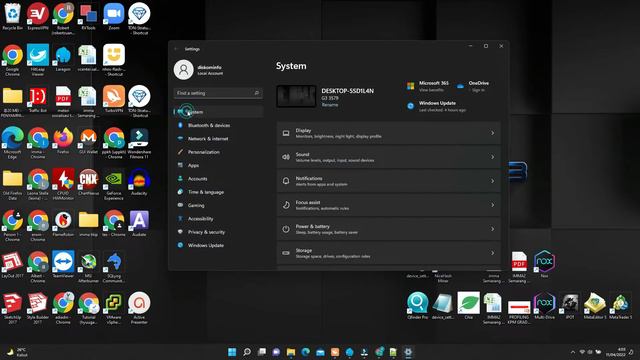This screenshot has height=360, width=640.
Task: Select the Zoom desktop icon
Action: (x=113, y=17)
